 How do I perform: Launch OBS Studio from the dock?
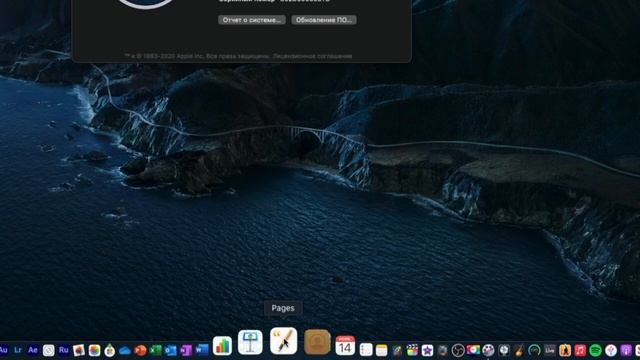(458, 350)
